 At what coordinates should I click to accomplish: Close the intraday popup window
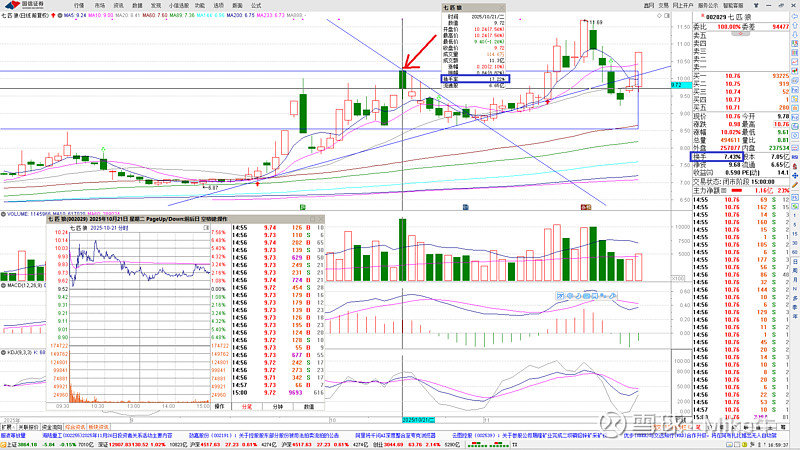click(x=320, y=219)
